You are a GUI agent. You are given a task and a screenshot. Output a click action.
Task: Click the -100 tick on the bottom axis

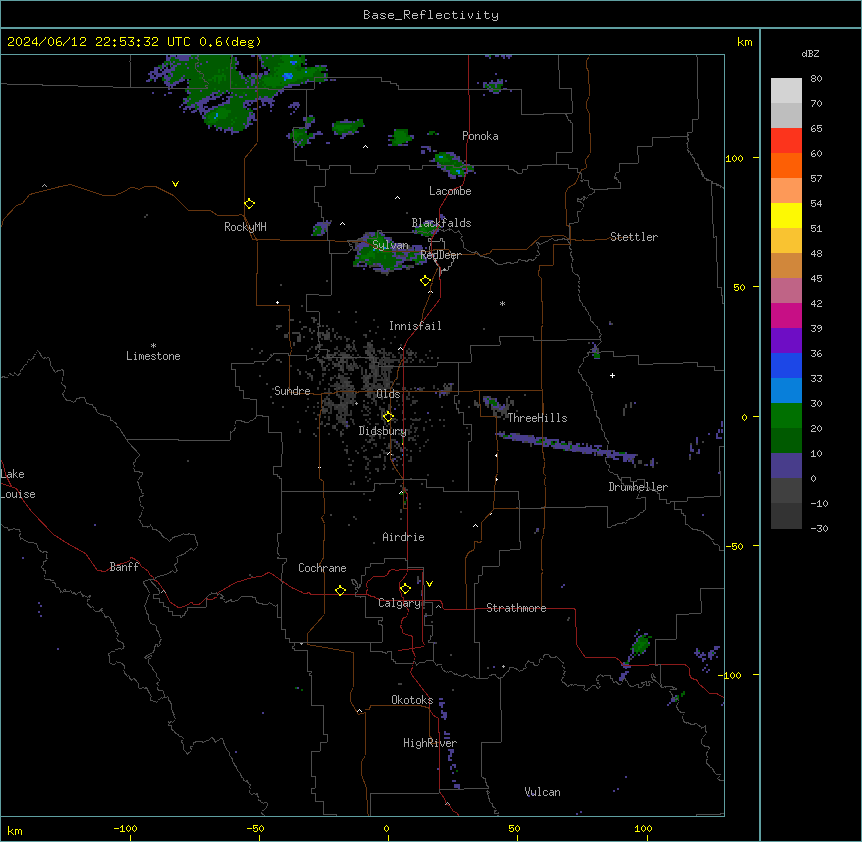[x=125, y=828]
